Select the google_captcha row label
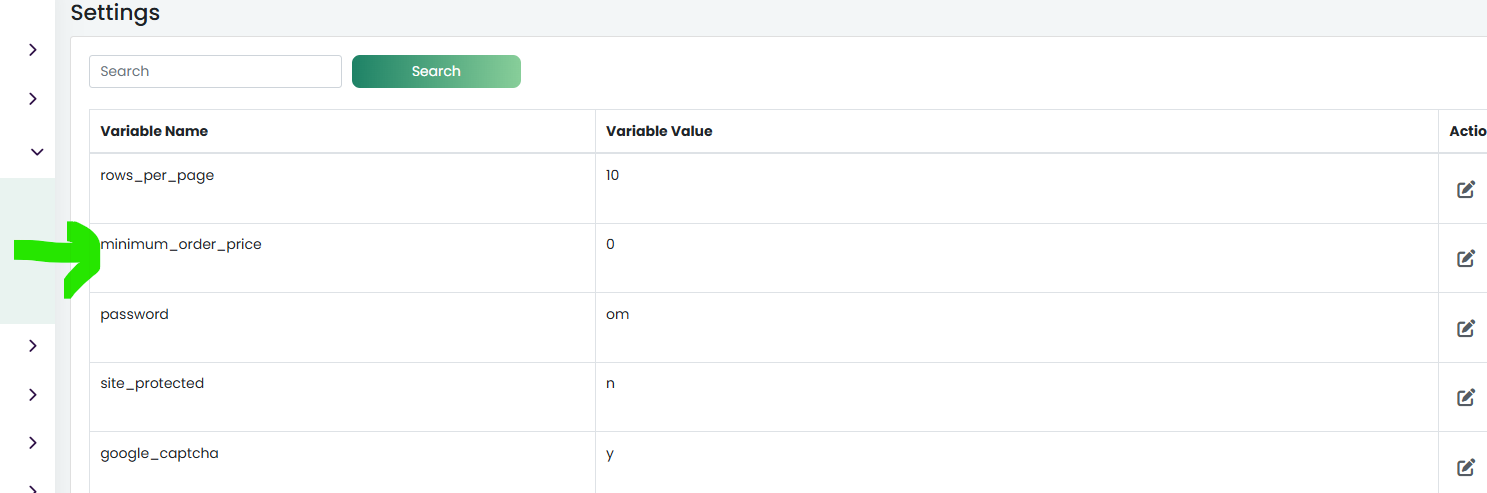The width and height of the screenshot is (1487, 493). pyautogui.click(x=159, y=453)
